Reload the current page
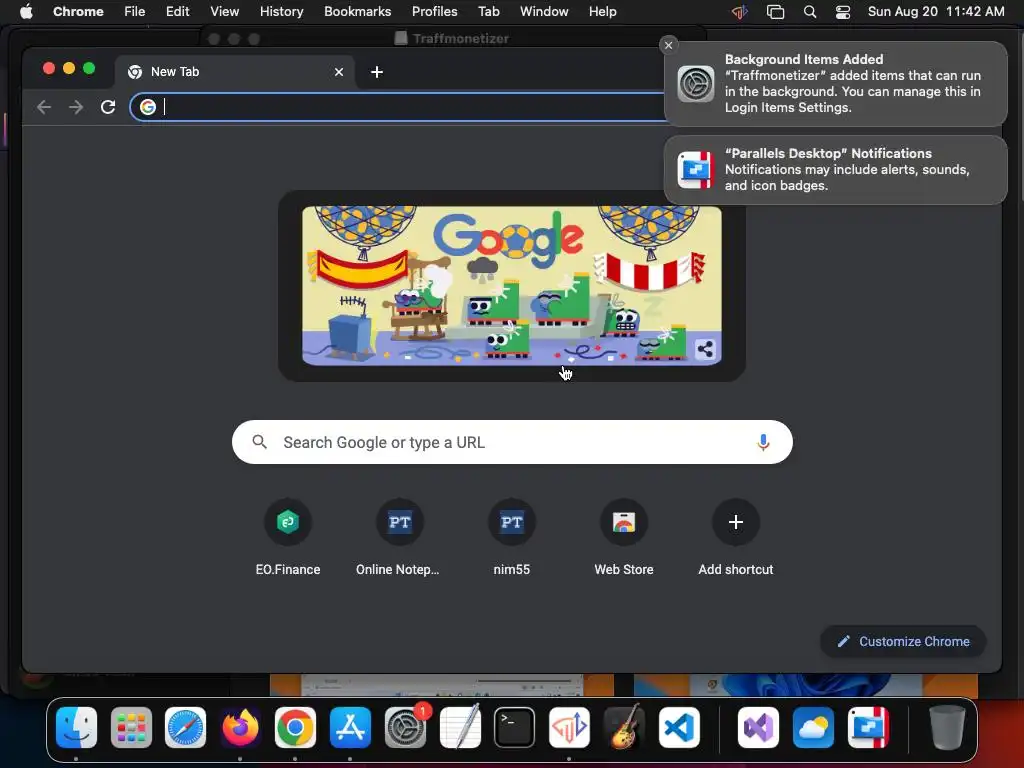Viewport: 1024px width, 768px height. point(108,106)
